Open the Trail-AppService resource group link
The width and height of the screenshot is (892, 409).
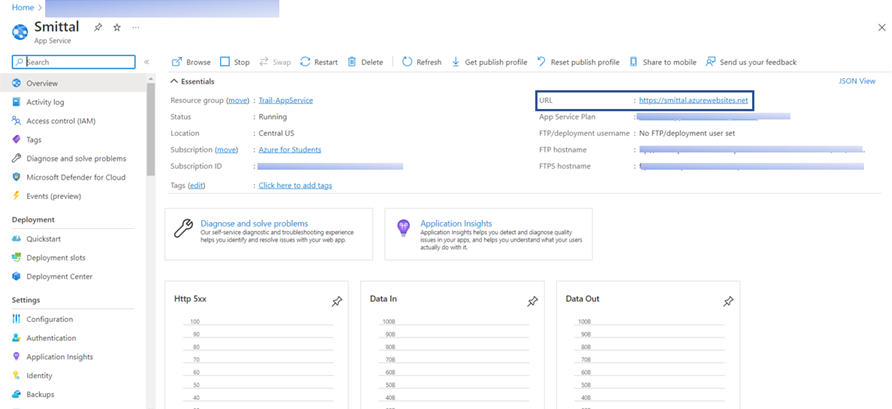286,100
